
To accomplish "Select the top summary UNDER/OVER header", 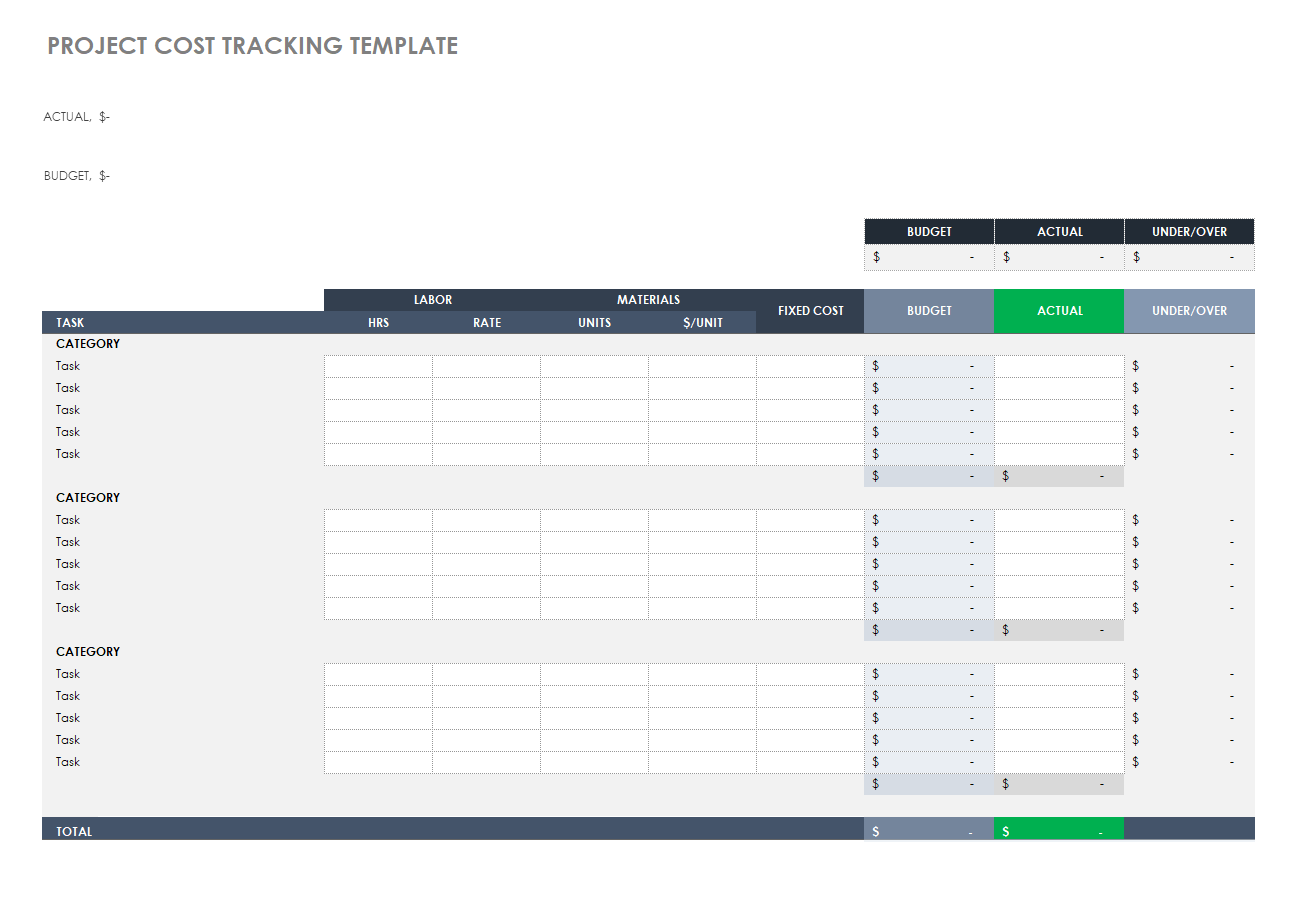I will (x=1189, y=232).
